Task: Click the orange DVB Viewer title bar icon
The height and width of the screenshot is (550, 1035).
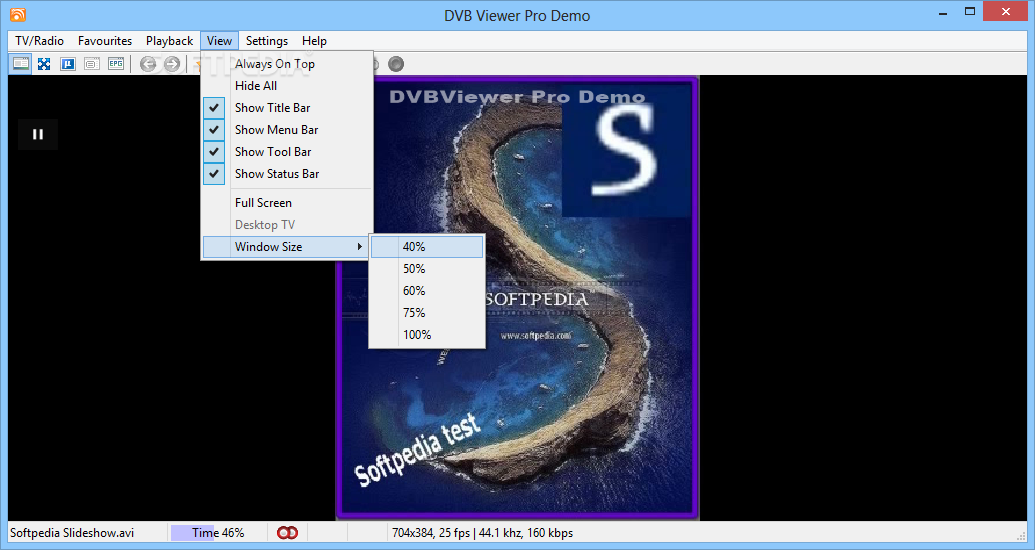Action: coord(18,14)
